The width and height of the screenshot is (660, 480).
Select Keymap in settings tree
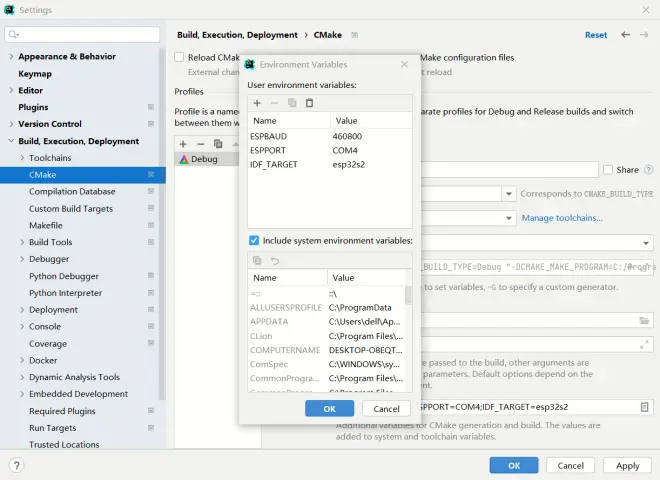(x=35, y=74)
